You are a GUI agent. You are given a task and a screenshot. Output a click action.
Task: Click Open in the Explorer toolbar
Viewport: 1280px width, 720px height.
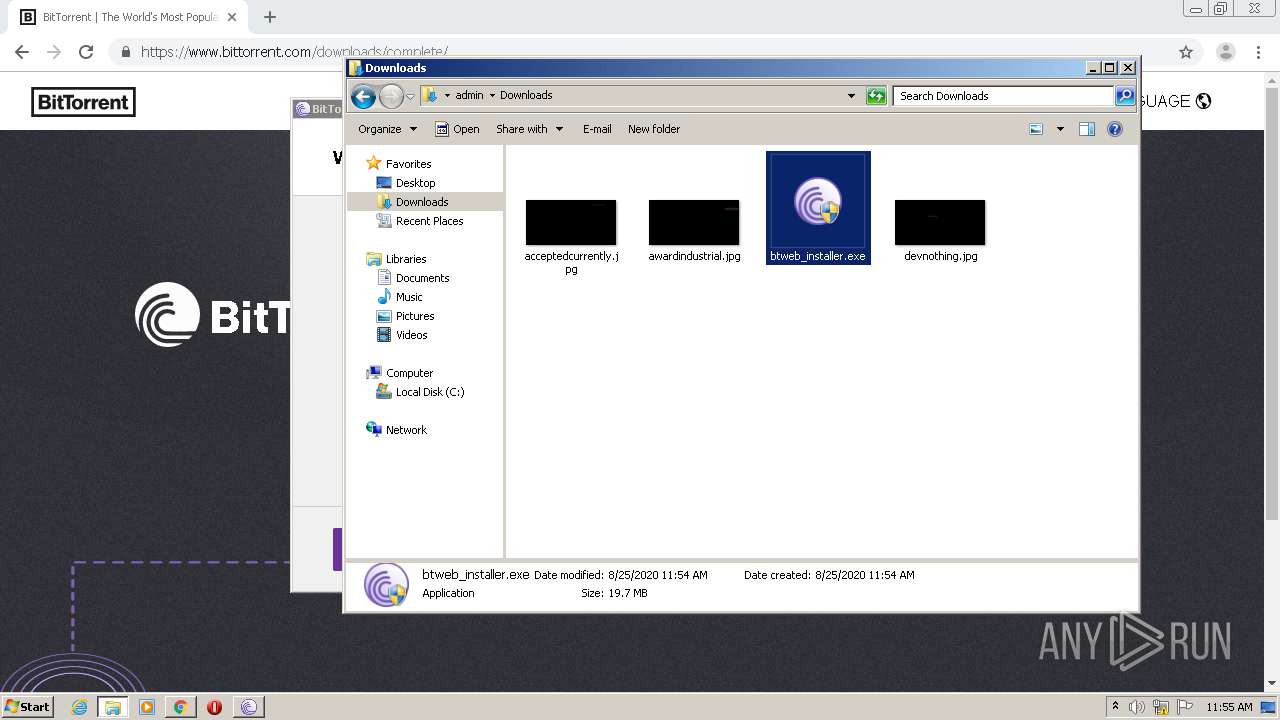point(457,129)
